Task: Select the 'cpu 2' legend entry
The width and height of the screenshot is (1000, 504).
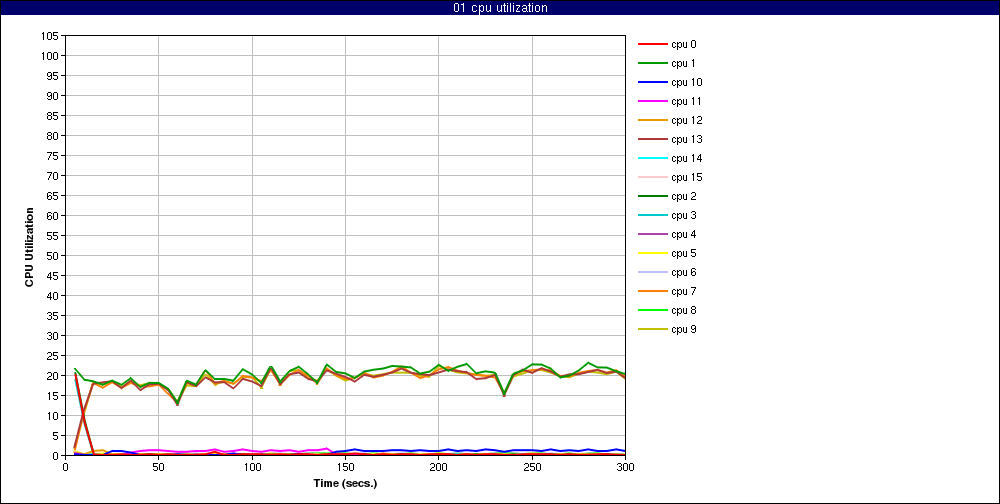Action: (667, 196)
